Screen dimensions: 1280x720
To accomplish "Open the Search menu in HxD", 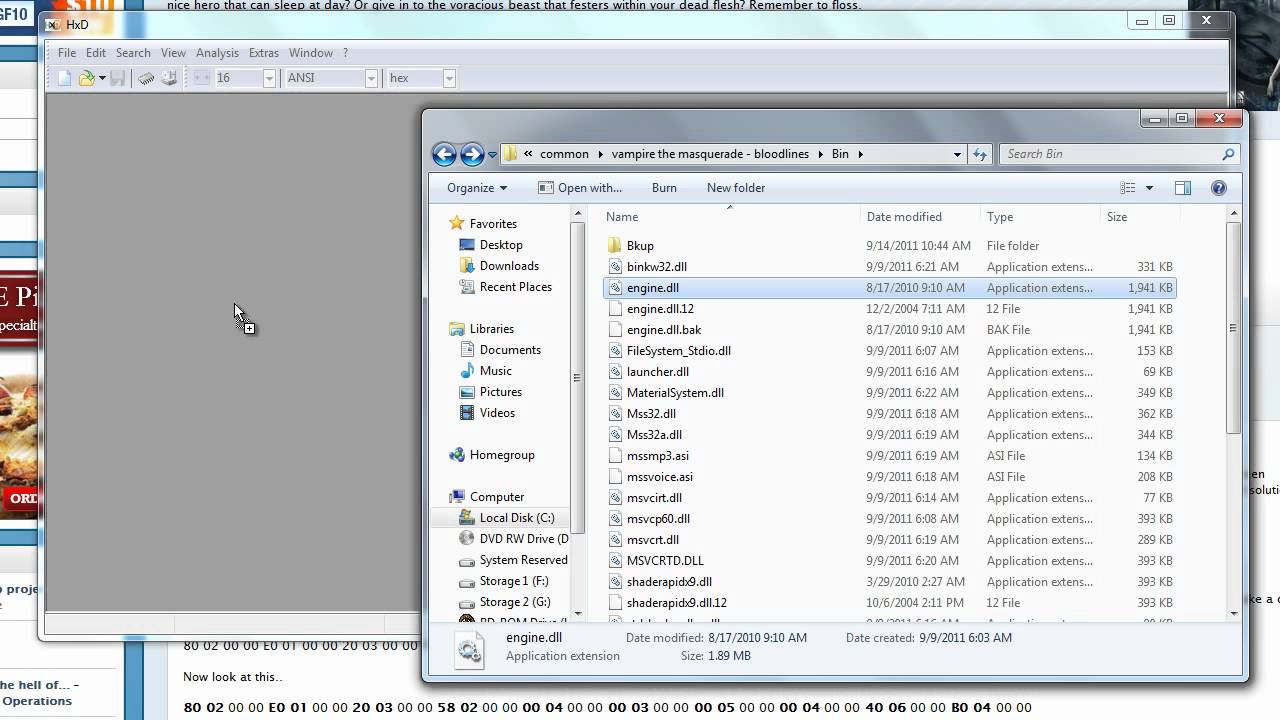I will 133,53.
